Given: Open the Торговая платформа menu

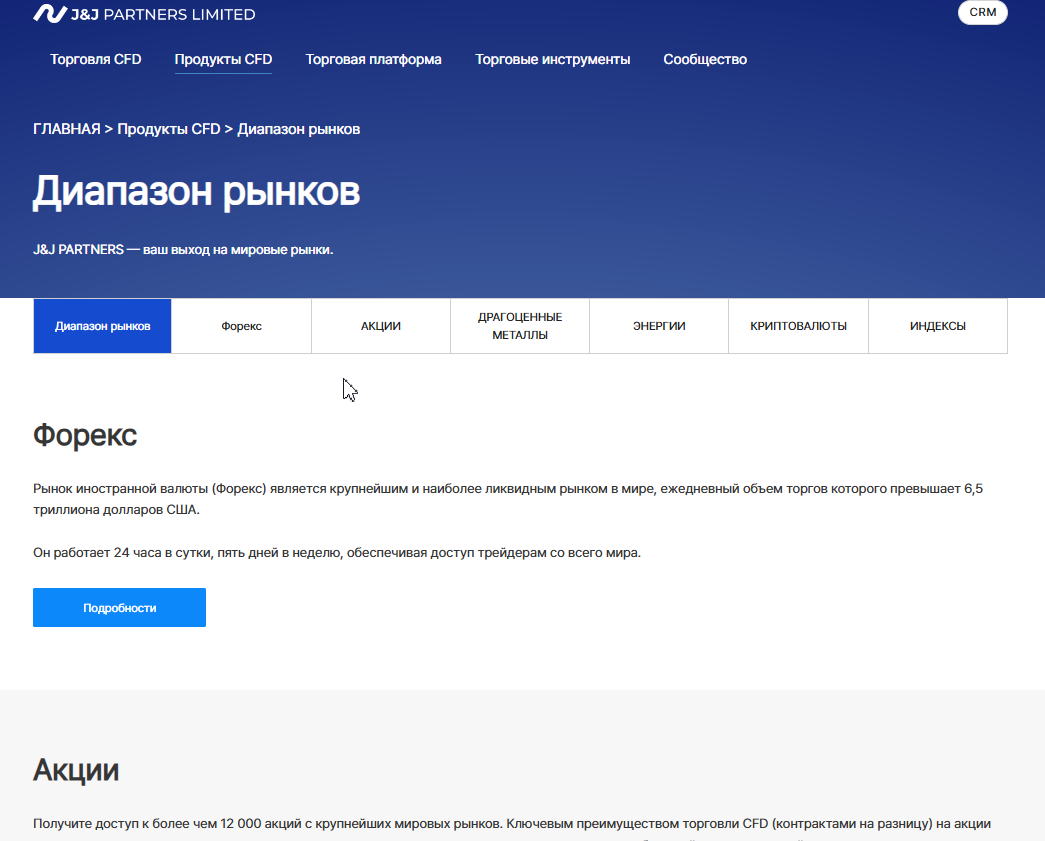Looking at the screenshot, I should point(373,59).
